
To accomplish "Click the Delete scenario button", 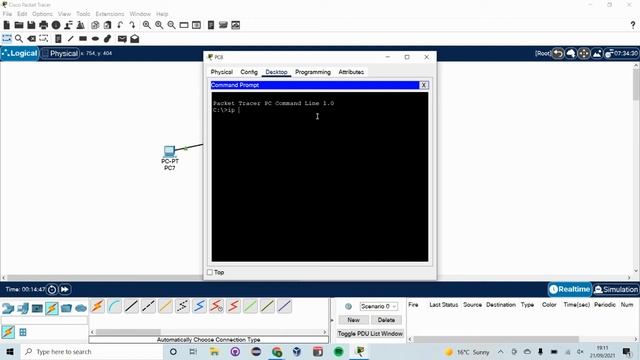I will (386, 320).
